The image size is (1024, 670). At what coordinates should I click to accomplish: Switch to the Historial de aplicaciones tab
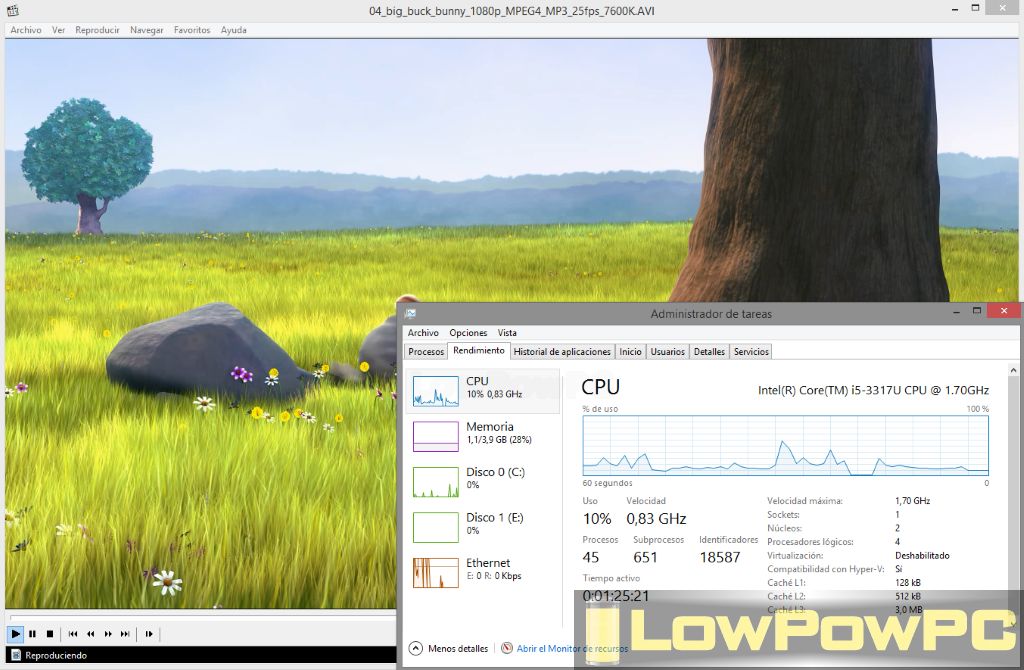(x=562, y=351)
